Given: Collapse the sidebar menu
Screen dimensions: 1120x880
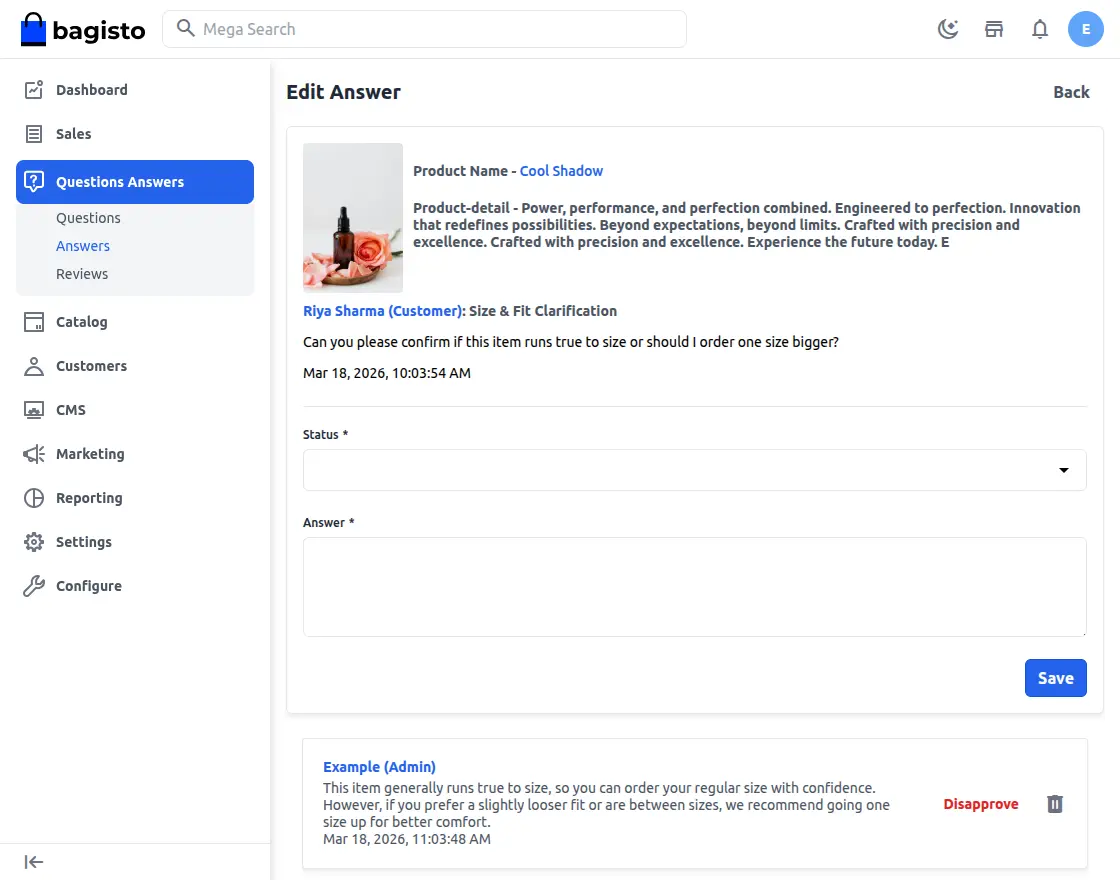Looking at the screenshot, I should pyautogui.click(x=34, y=862).
